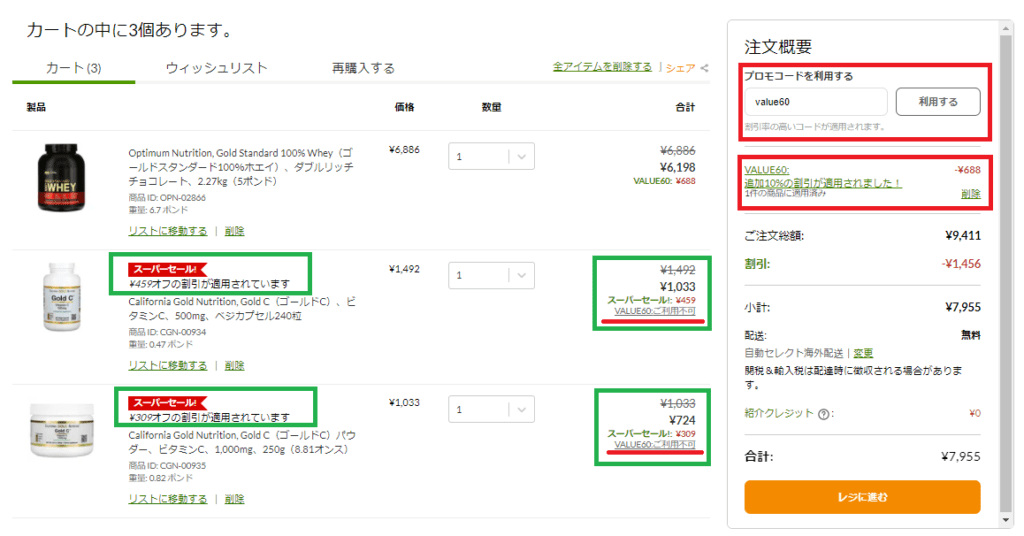Viewport: 1024px width, 536px height.
Task: Open the Optimum Nutrition Gold Standard Whey product title
Action: [241, 167]
